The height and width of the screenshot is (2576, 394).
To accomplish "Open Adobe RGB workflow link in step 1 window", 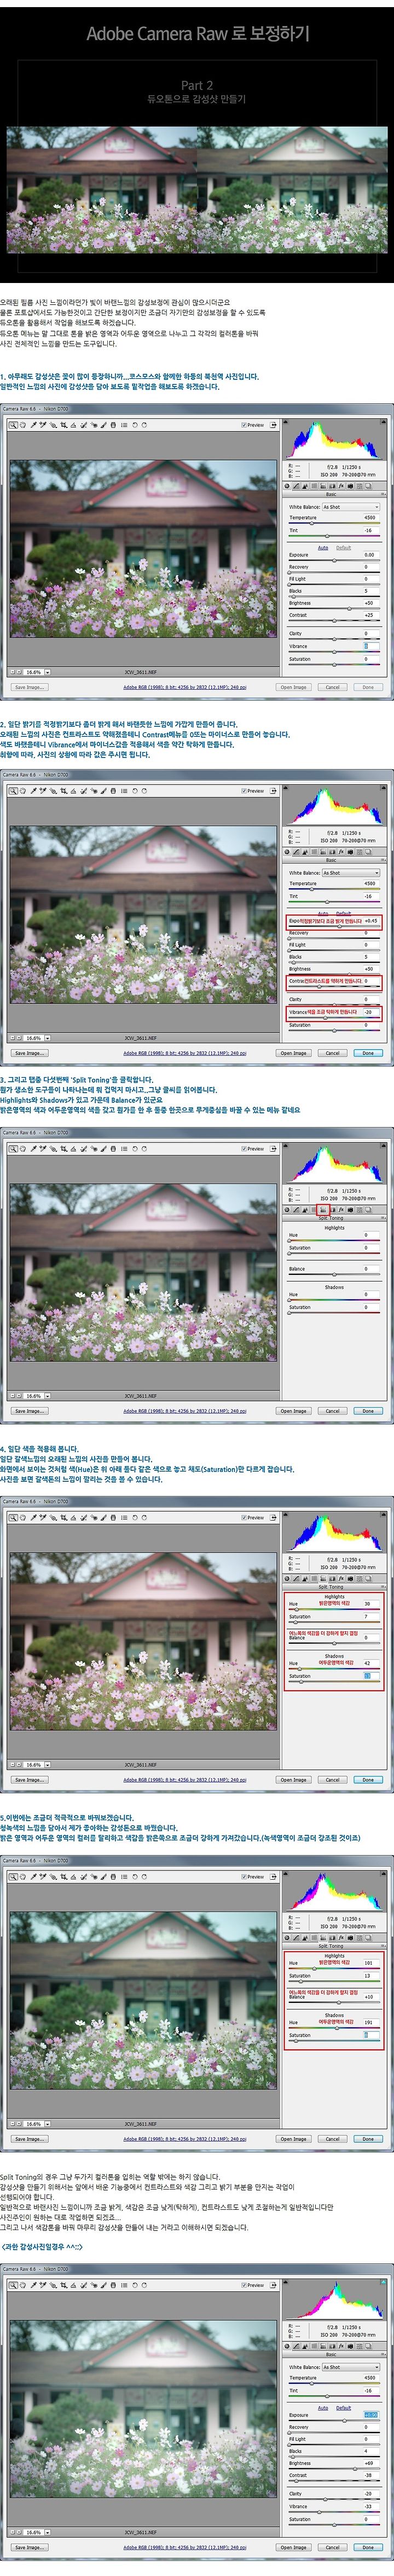I will point(185,687).
